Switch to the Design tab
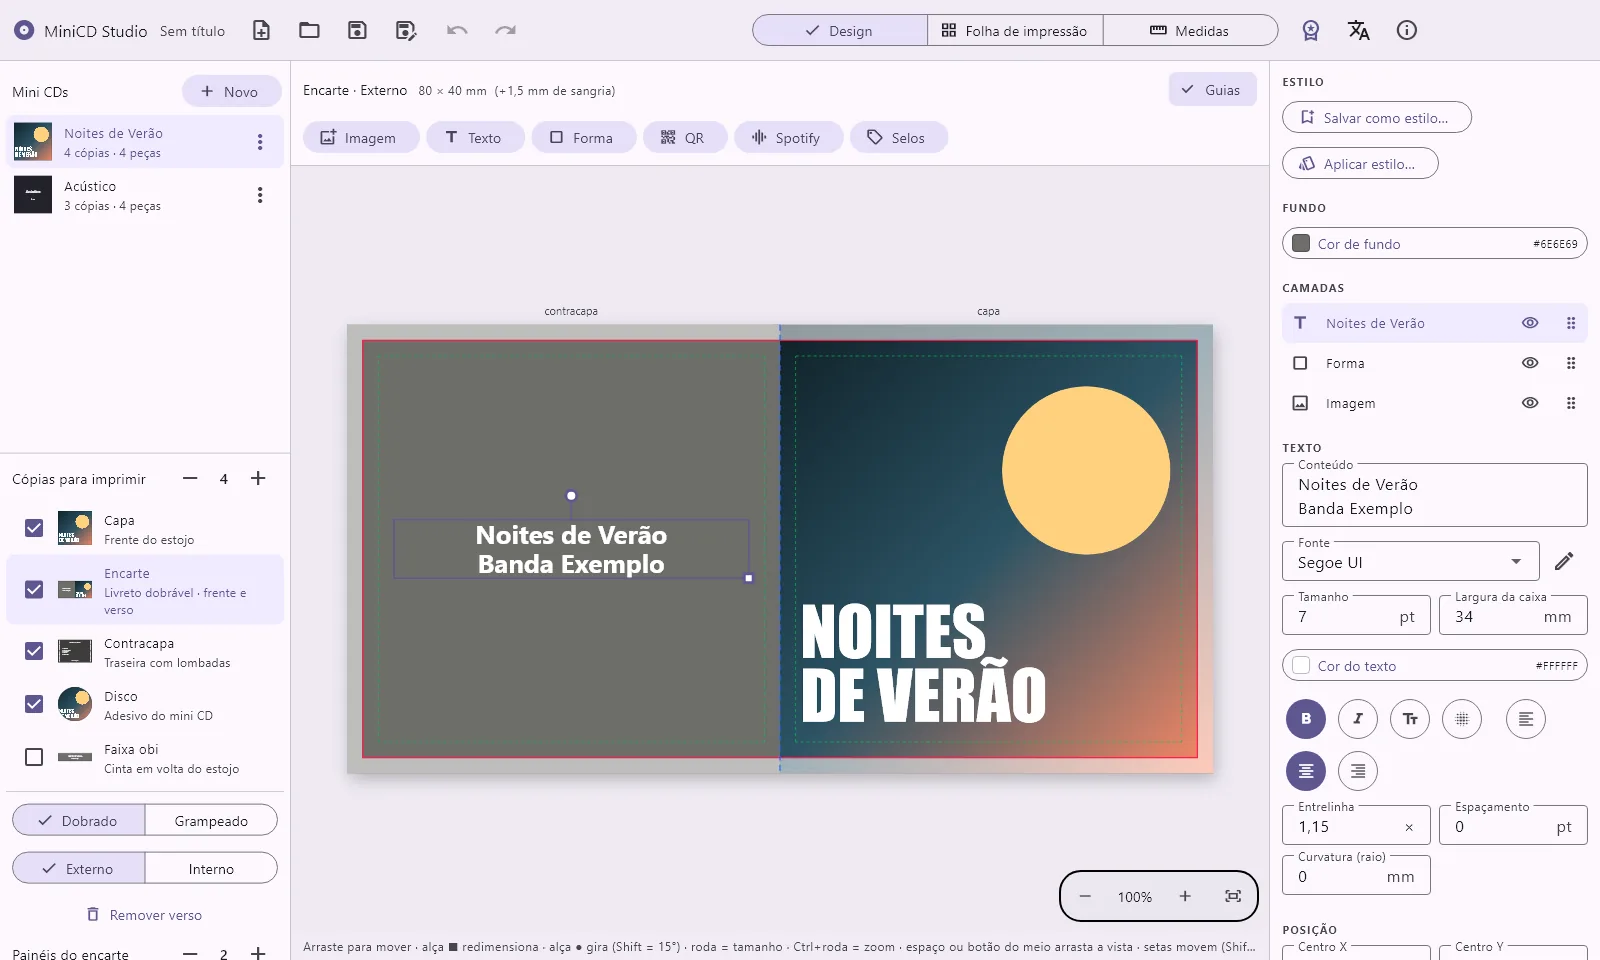 point(840,30)
